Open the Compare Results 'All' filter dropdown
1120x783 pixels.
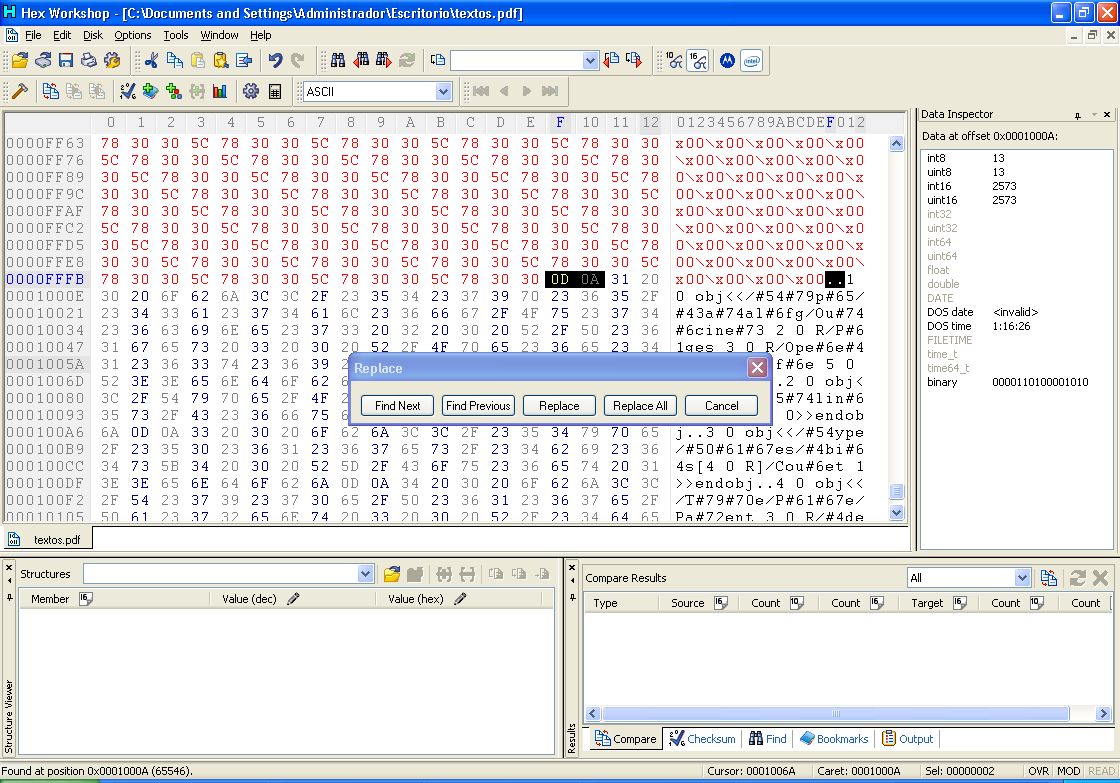[x=1022, y=577]
